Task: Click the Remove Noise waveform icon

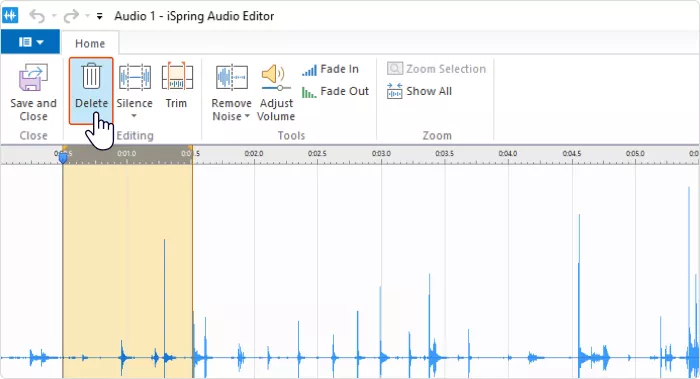Action: tap(232, 77)
